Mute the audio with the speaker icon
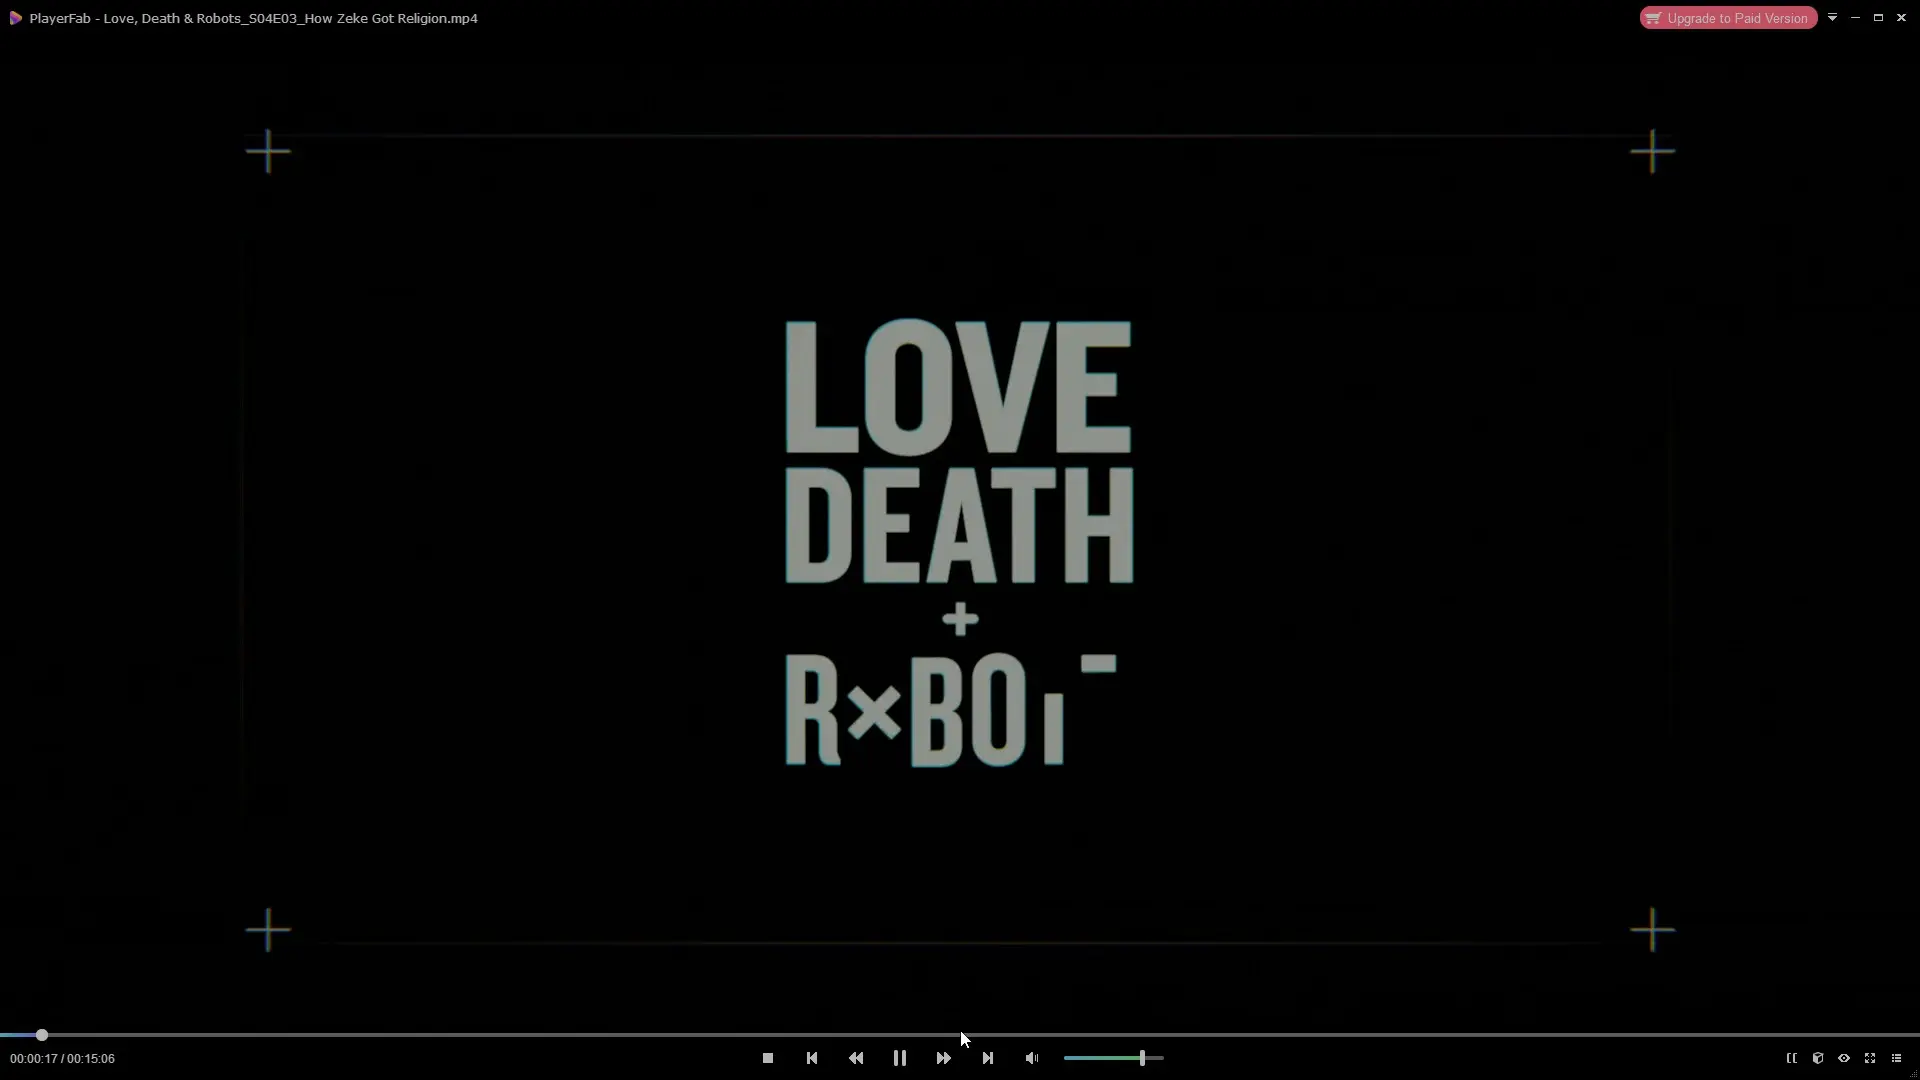Image resolution: width=1920 pixels, height=1080 pixels. [x=1032, y=1058]
